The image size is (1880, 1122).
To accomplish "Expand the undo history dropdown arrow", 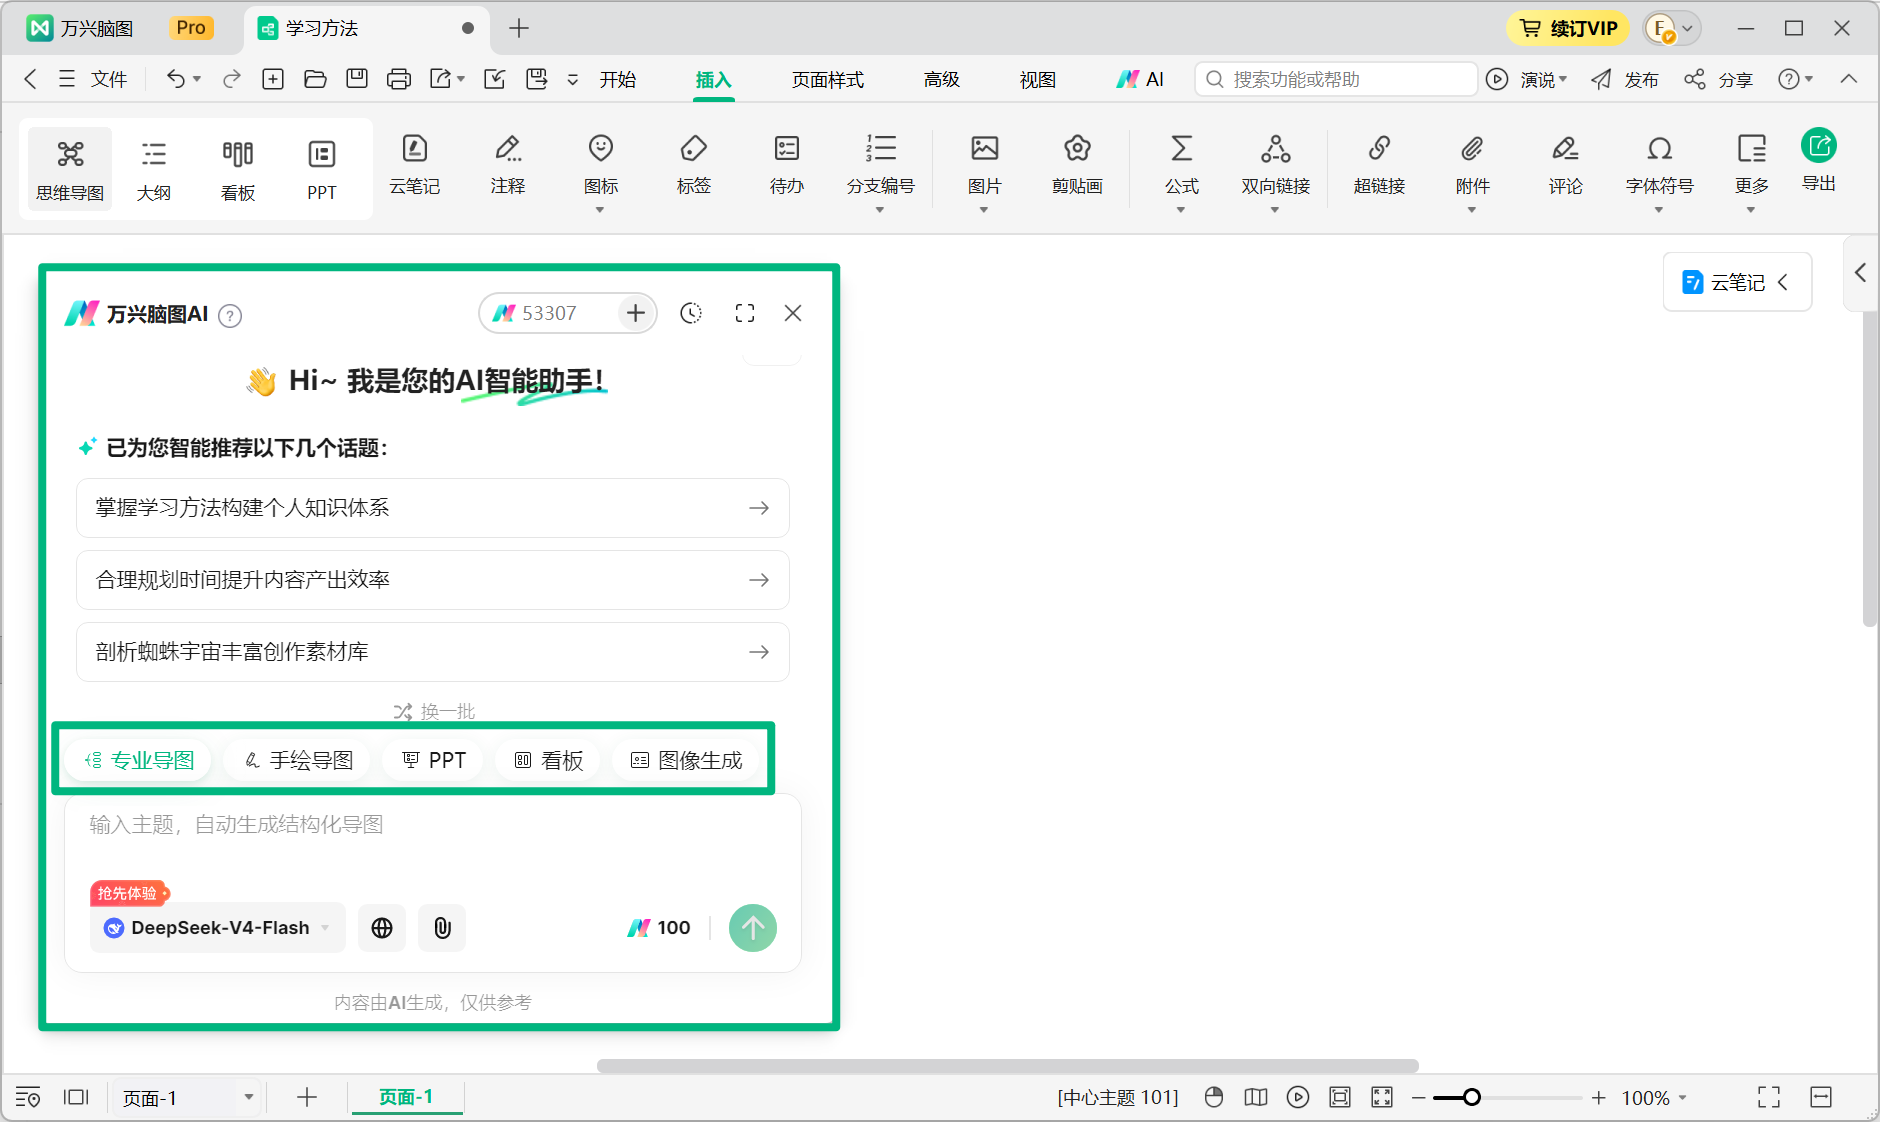I will coord(197,79).
